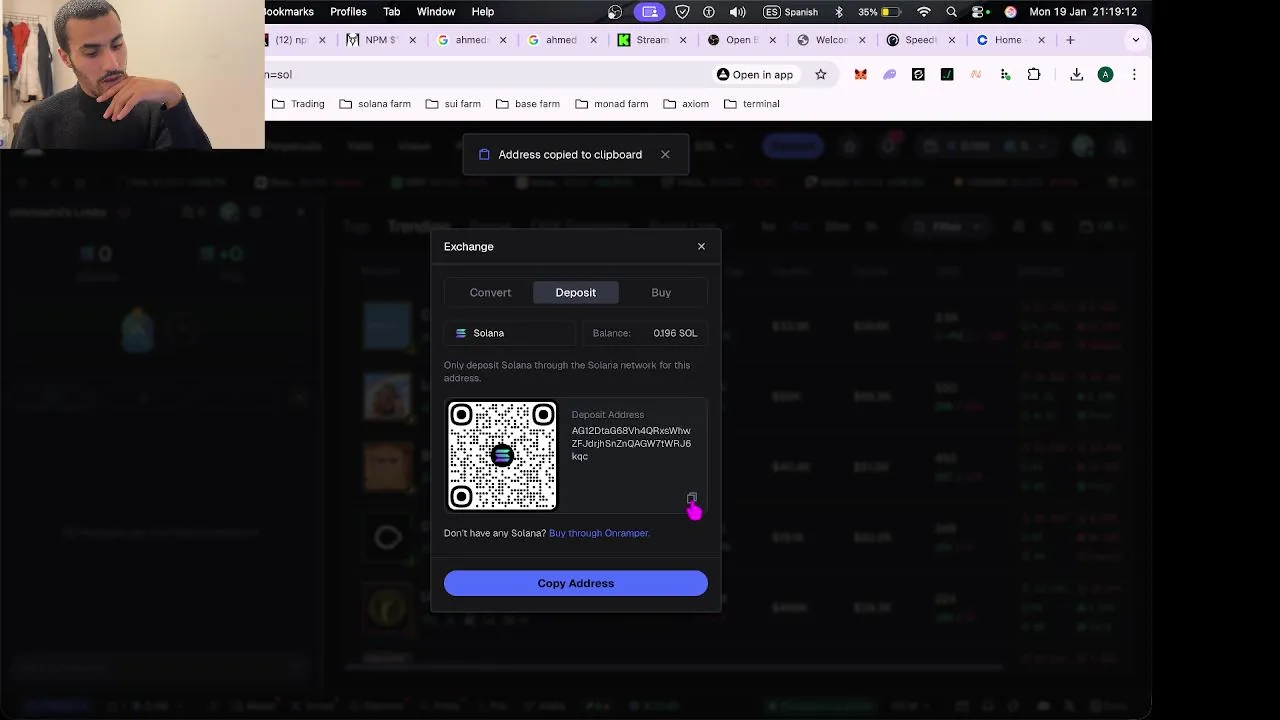Open the sui farm bookmarks folder
The width and height of the screenshot is (1280, 720).
(x=453, y=104)
